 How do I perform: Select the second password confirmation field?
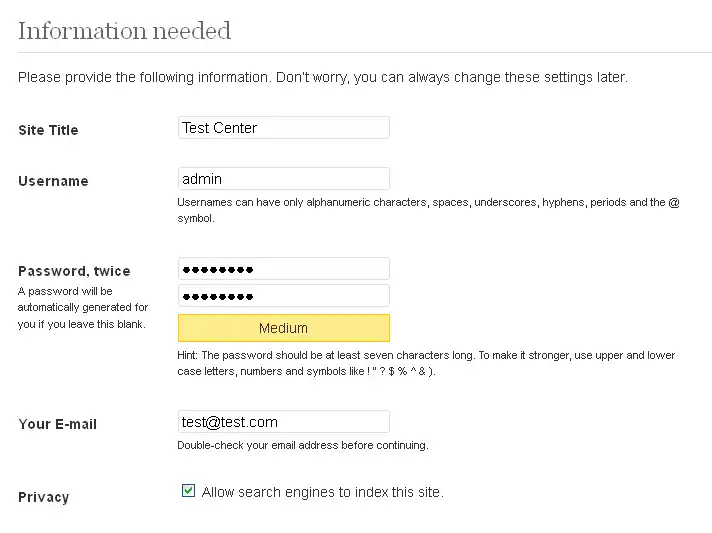click(284, 296)
